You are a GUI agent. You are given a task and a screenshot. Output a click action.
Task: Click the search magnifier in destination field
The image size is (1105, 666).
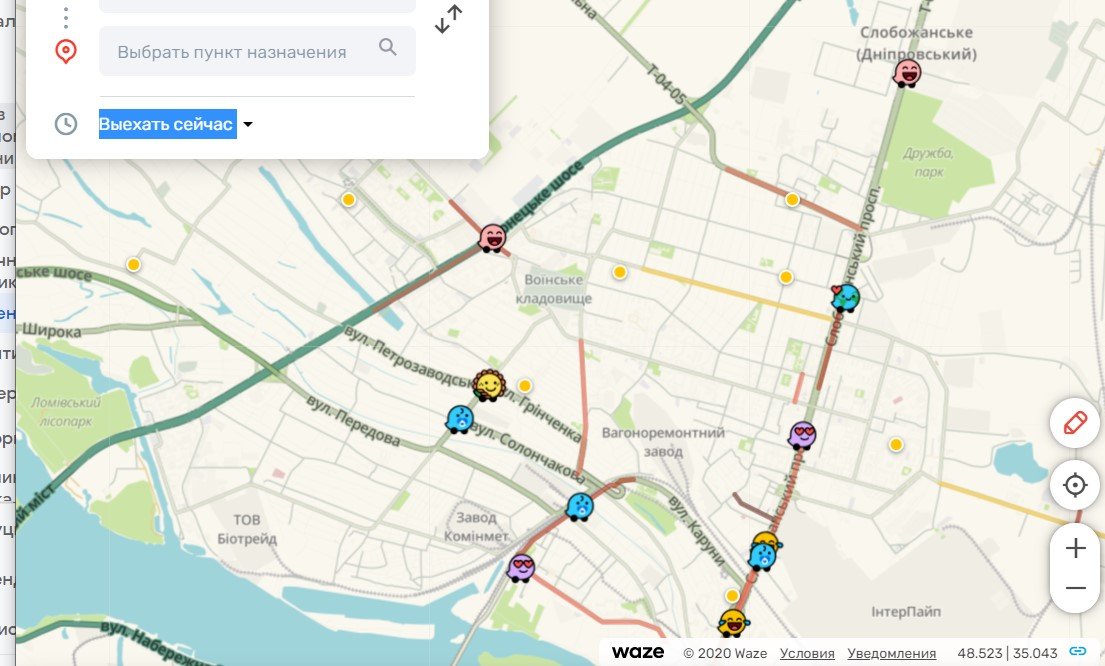388,48
